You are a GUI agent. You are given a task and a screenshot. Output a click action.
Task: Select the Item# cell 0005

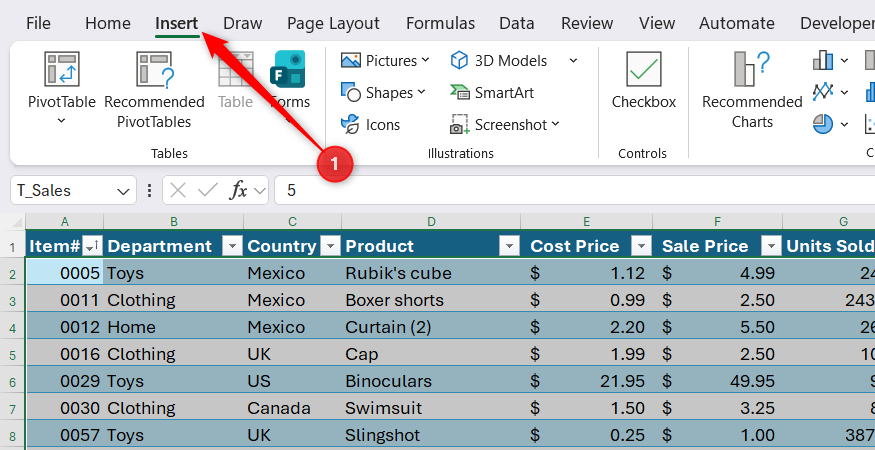(65, 273)
